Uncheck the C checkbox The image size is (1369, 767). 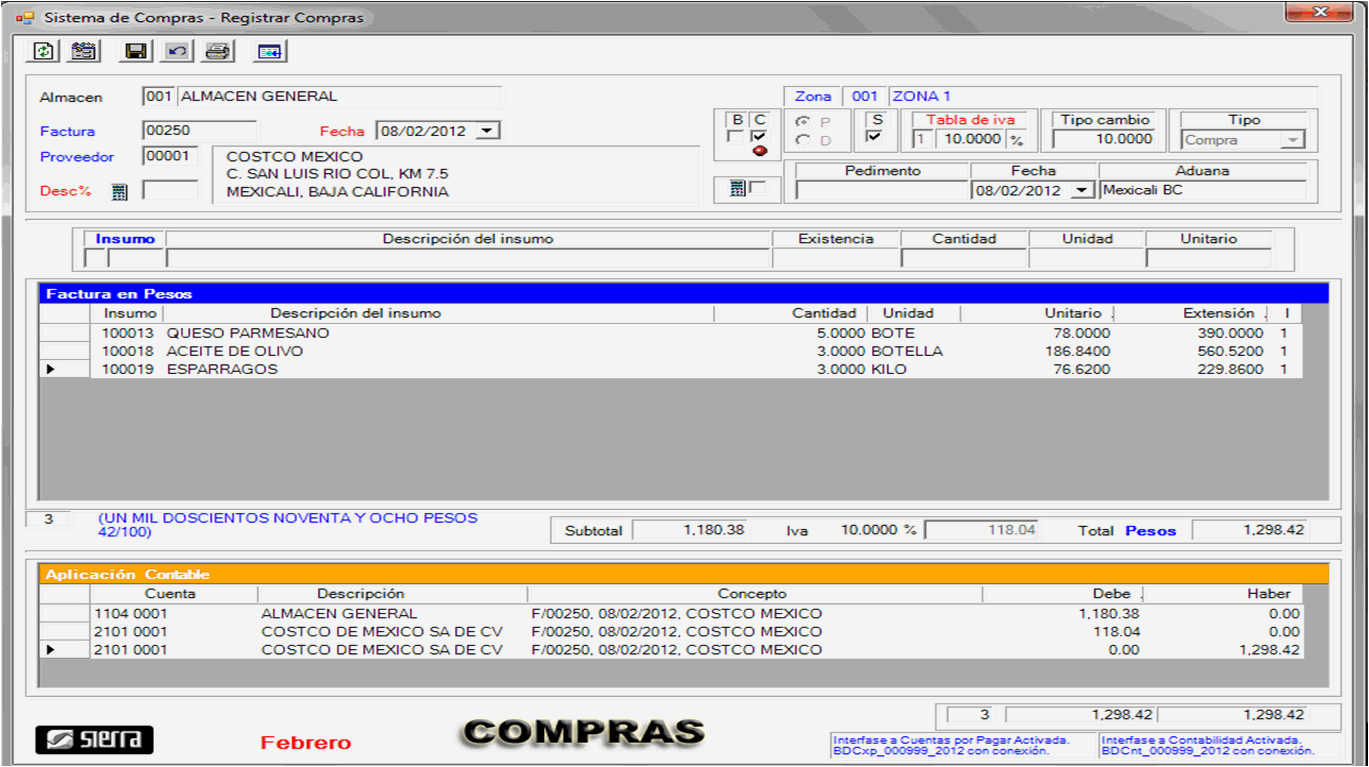point(759,137)
